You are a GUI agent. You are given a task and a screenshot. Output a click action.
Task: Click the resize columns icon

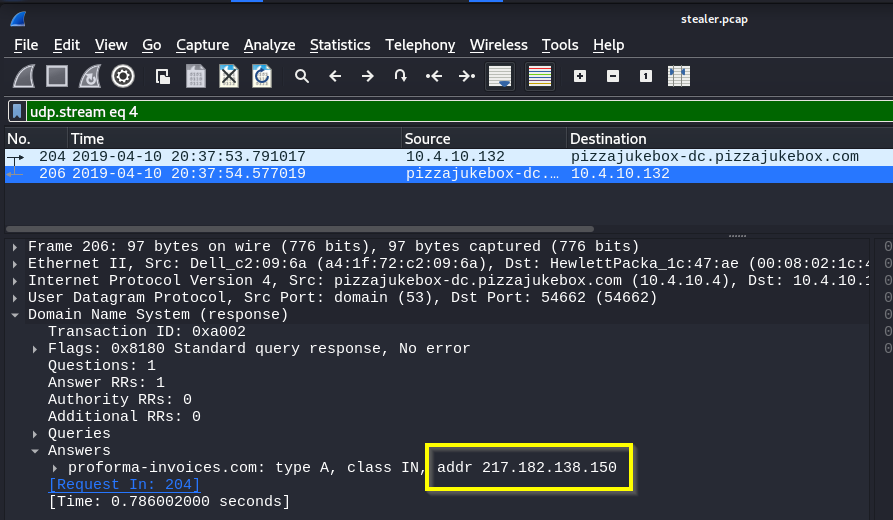pyautogui.click(x=679, y=76)
